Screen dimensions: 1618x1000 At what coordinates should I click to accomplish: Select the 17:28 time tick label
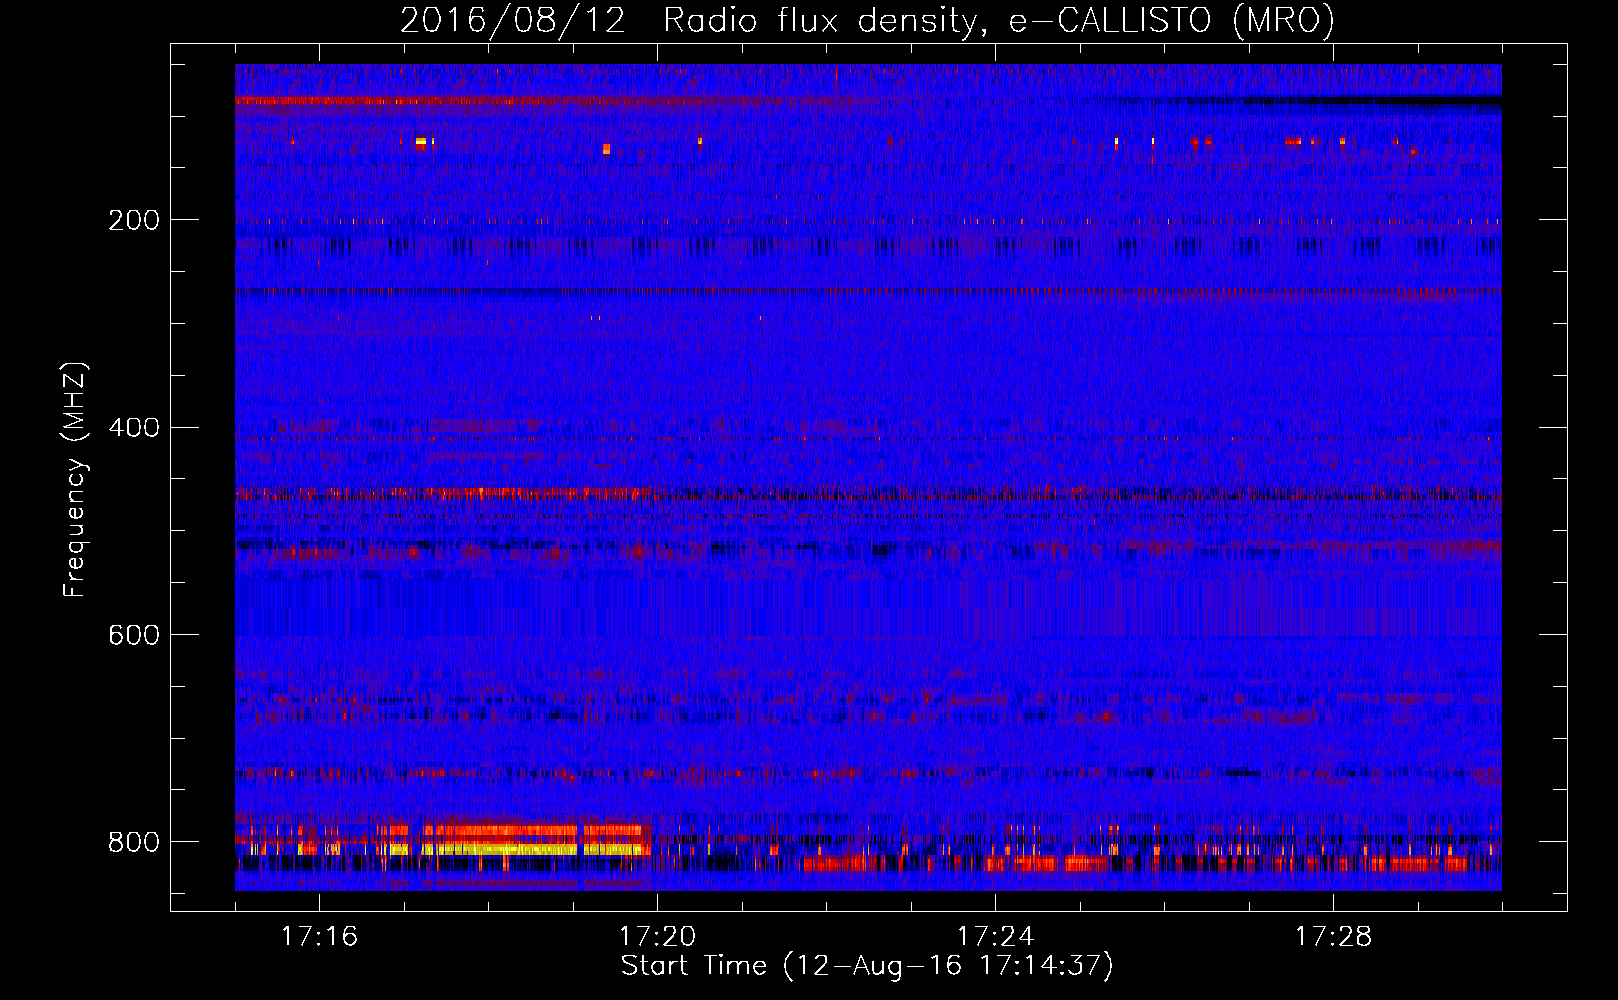tap(1333, 936)
